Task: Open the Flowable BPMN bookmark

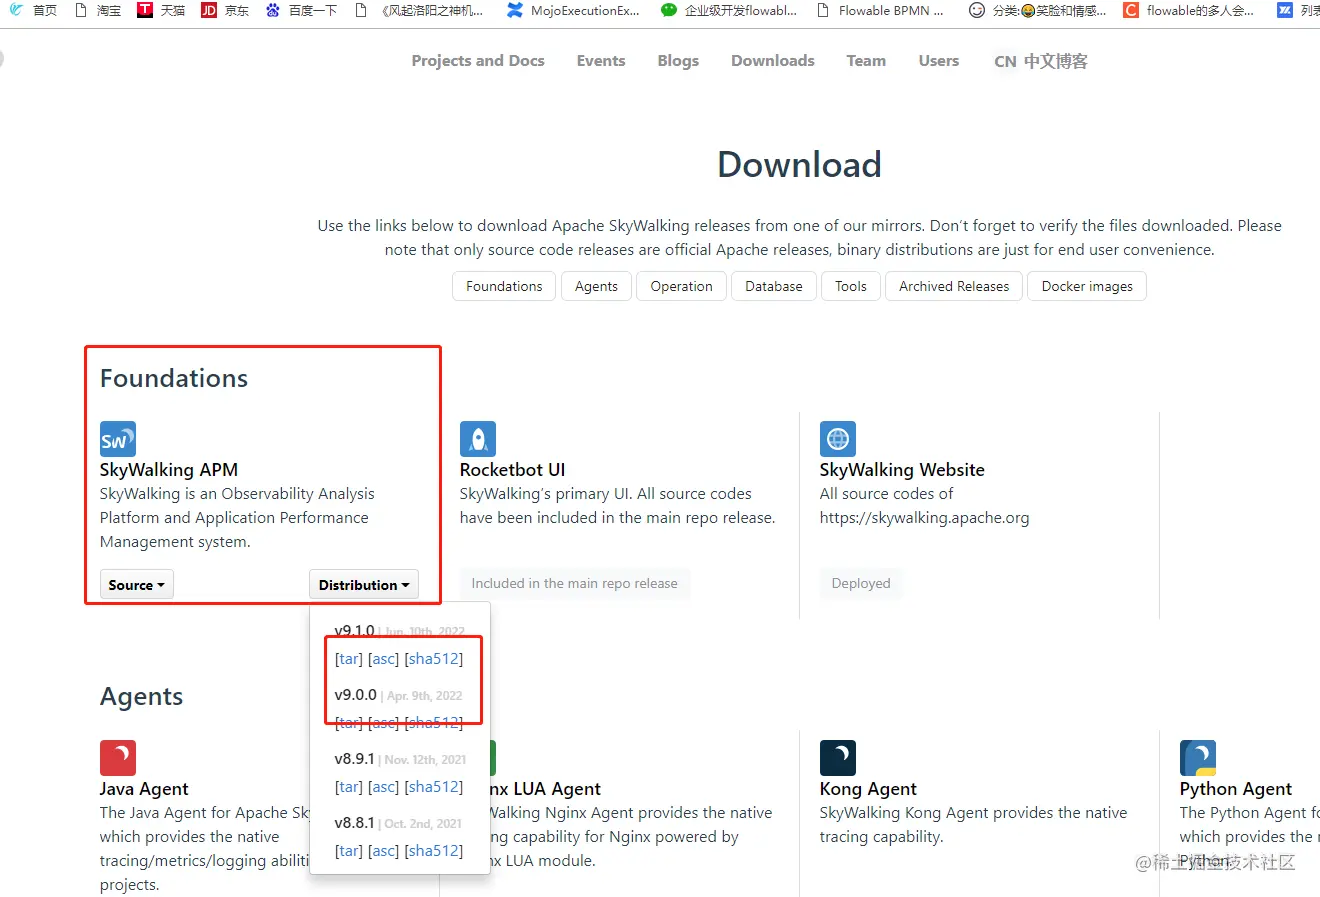Action: pyautogui.click(x=880, y=10)
